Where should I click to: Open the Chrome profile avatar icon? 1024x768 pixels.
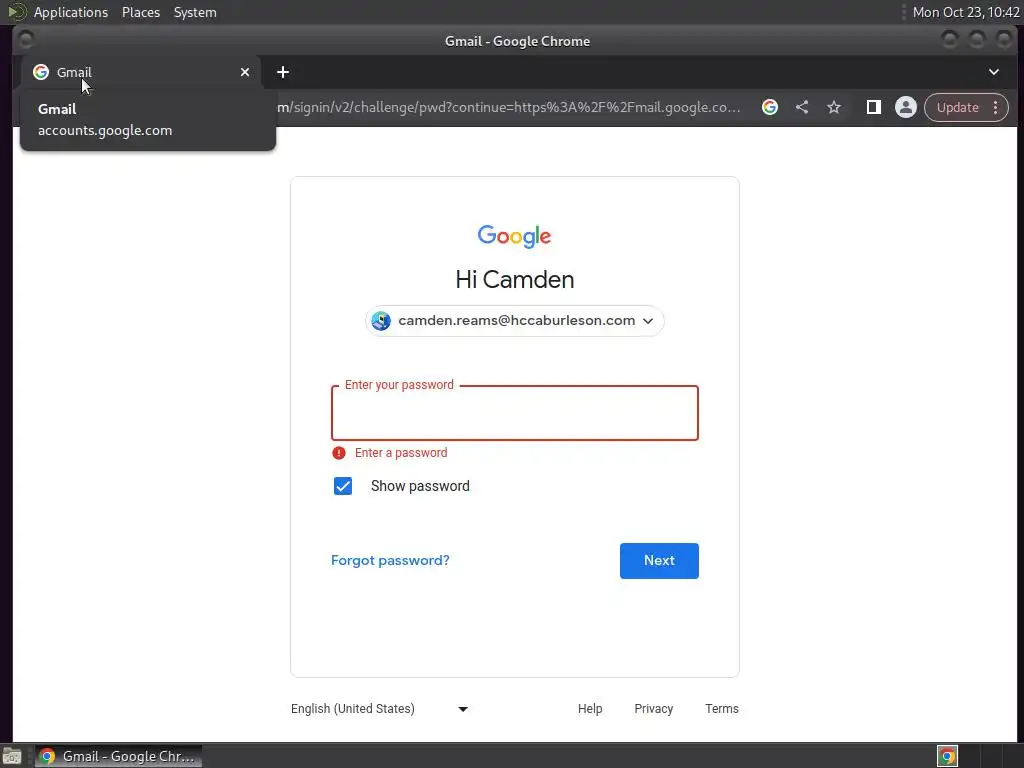click(x=906, y=107)
